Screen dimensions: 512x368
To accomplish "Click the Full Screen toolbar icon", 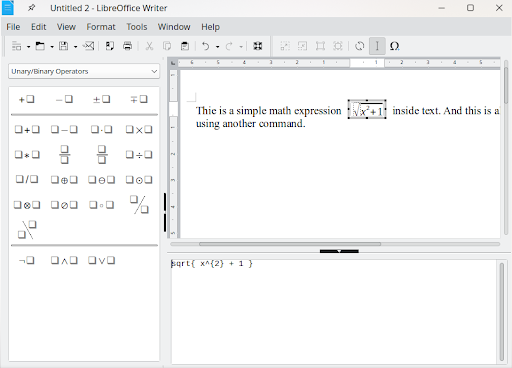I will (x=257, y=46).
